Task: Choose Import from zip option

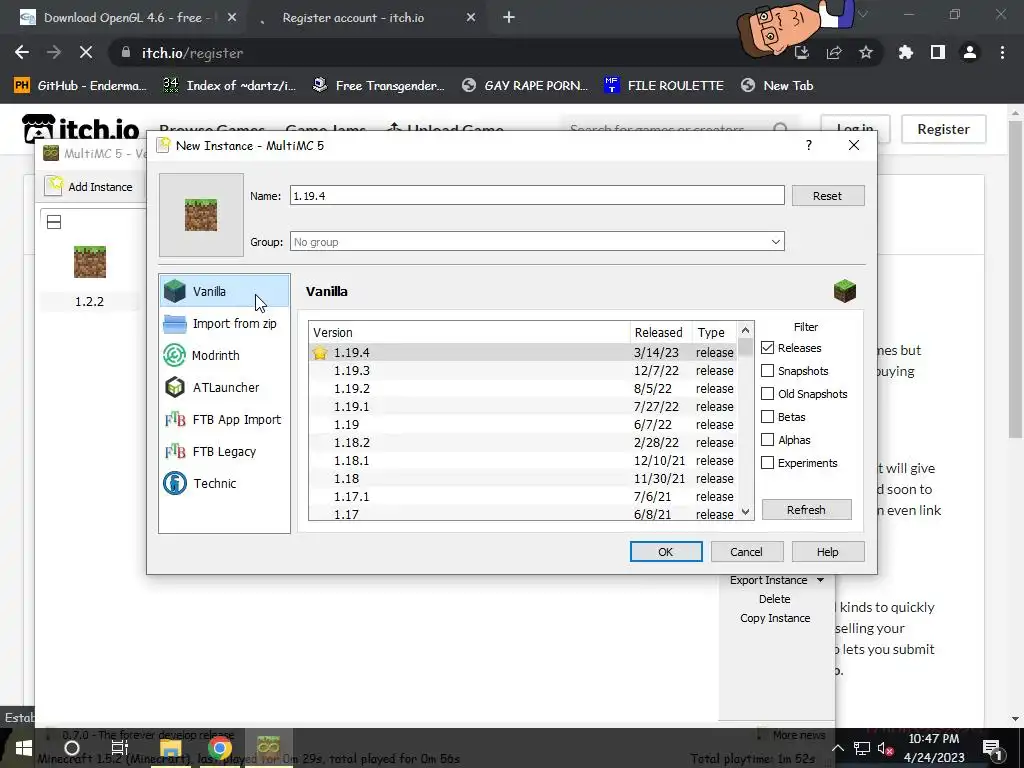Action: click(224, 323)
